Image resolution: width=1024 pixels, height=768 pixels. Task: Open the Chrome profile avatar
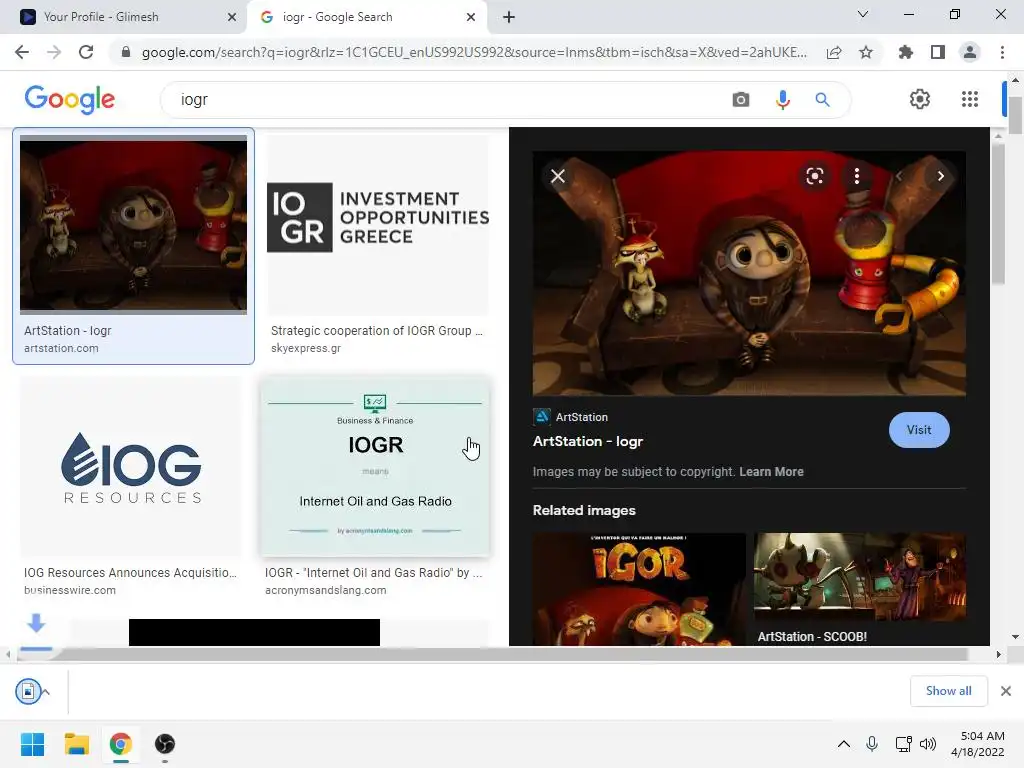coord(970,52)
